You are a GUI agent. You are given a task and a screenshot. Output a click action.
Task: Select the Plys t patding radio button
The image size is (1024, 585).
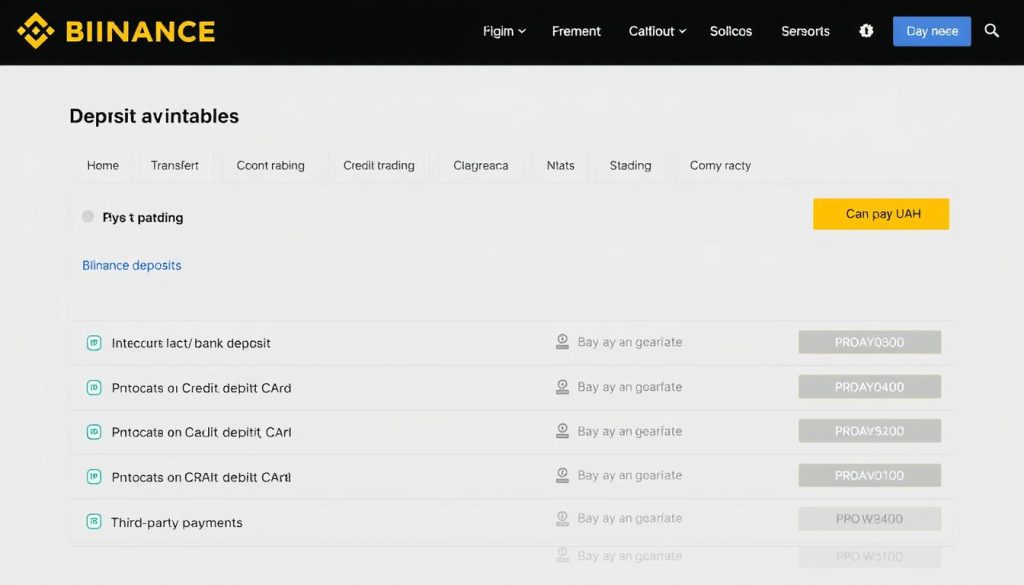(x=88, y=217)
